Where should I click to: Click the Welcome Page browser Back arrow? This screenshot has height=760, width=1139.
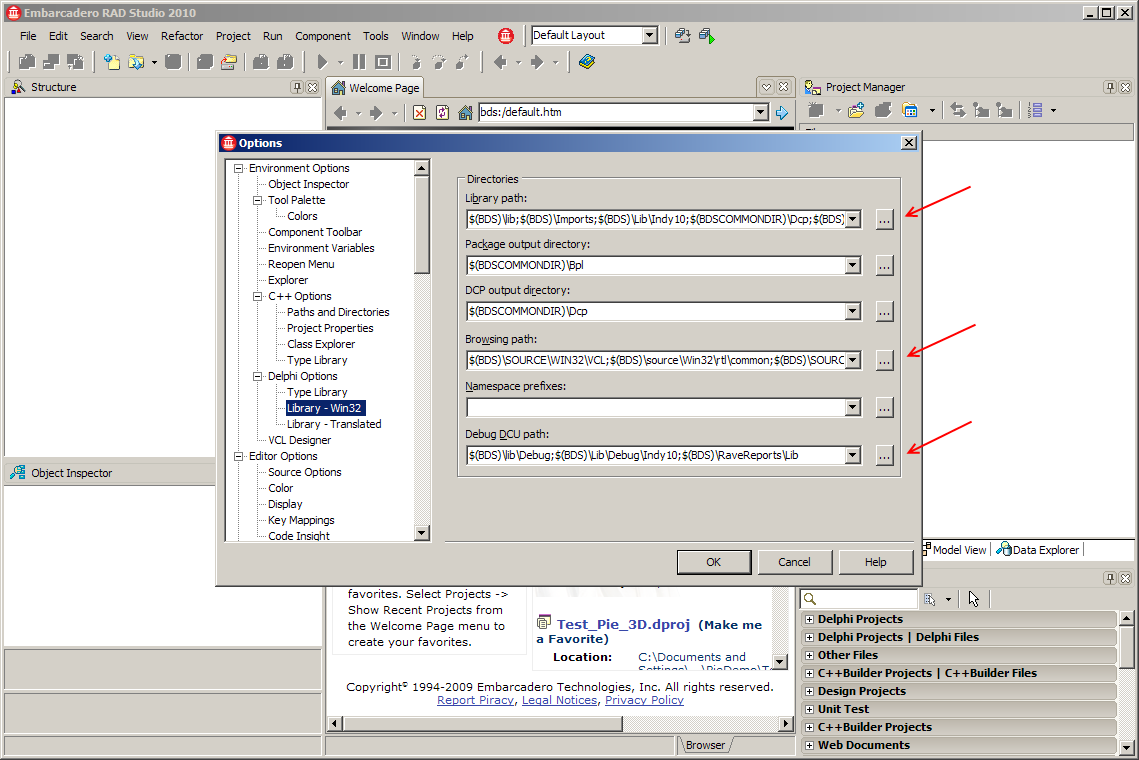[x=340, y=113]
